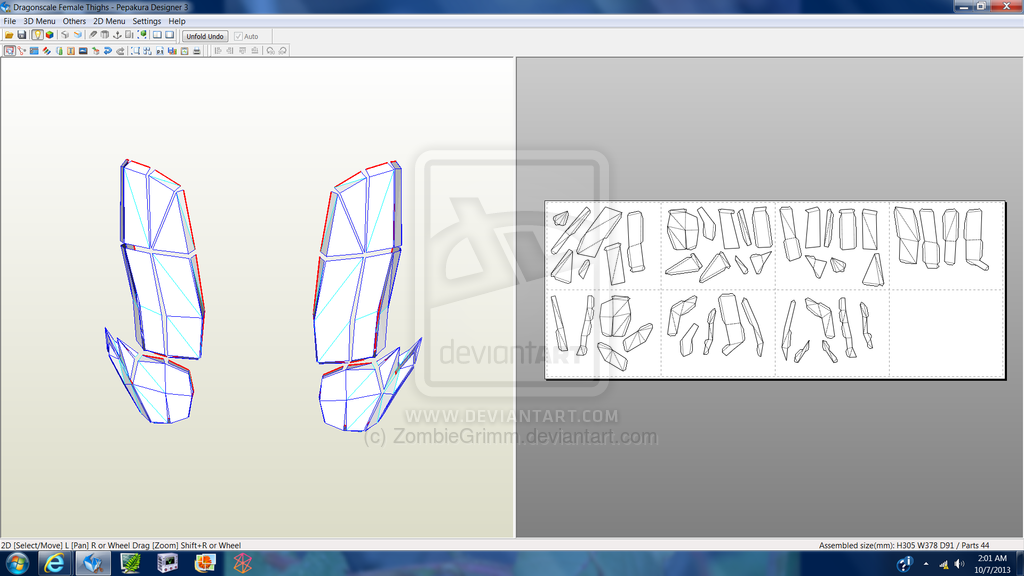Click the colored bar-chart pages icon
This screenshot has height=576, width=1024.
(172, 50)
